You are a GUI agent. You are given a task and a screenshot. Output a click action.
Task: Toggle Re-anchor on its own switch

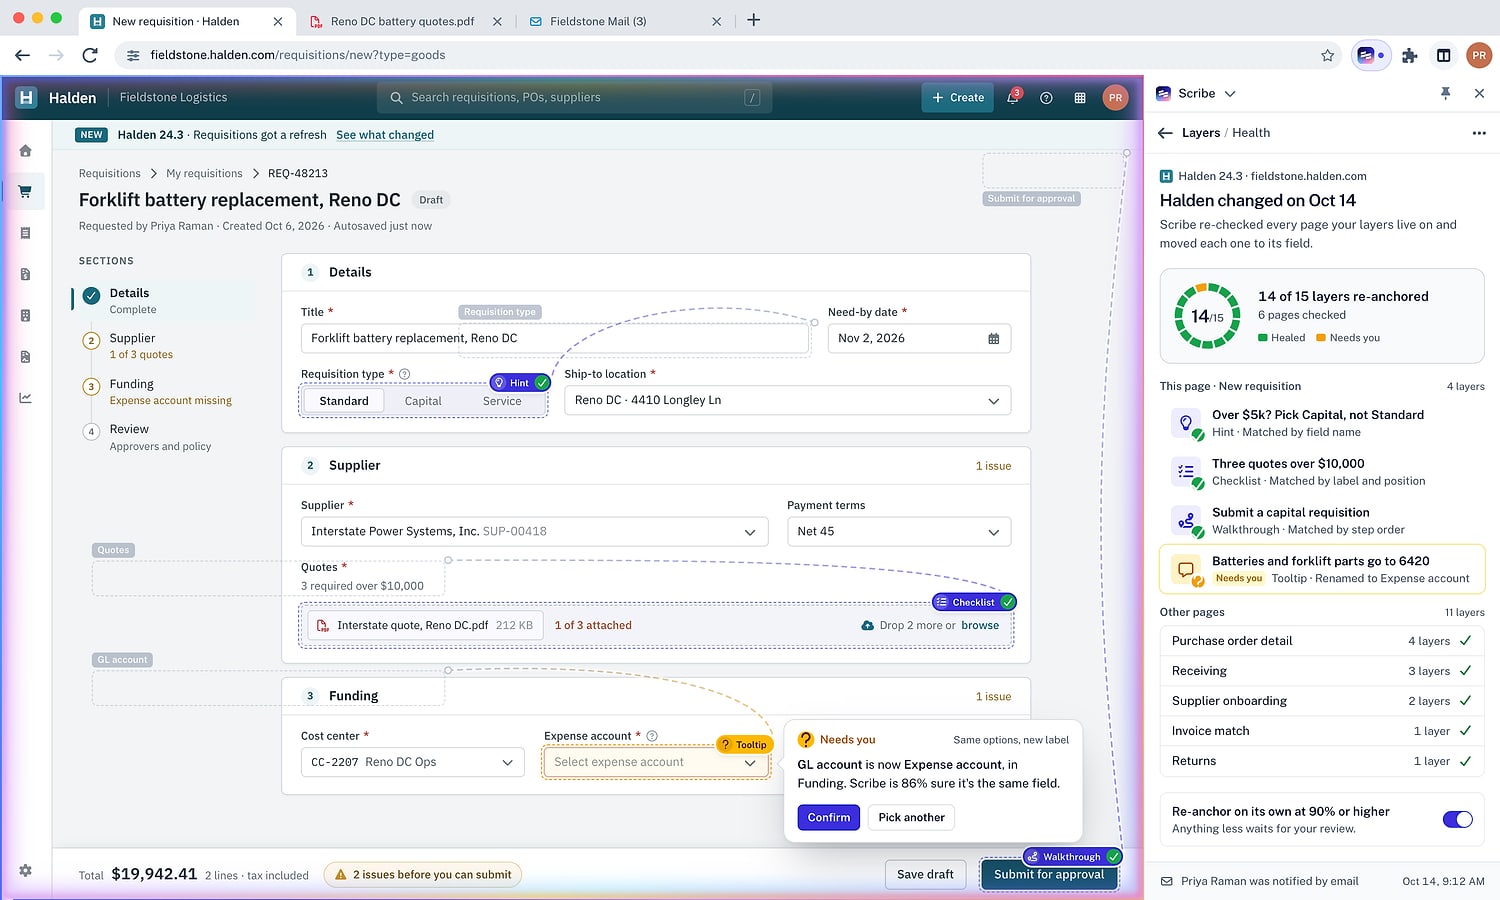point(1458,820)
